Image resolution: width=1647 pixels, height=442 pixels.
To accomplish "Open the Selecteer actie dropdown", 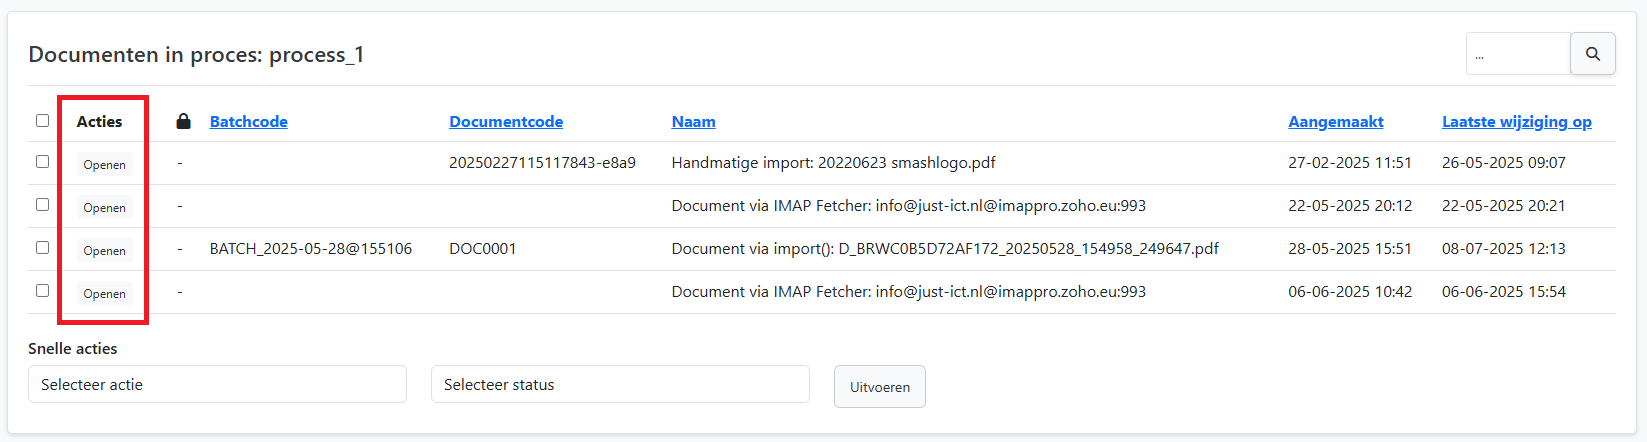I will coord(217,384).
